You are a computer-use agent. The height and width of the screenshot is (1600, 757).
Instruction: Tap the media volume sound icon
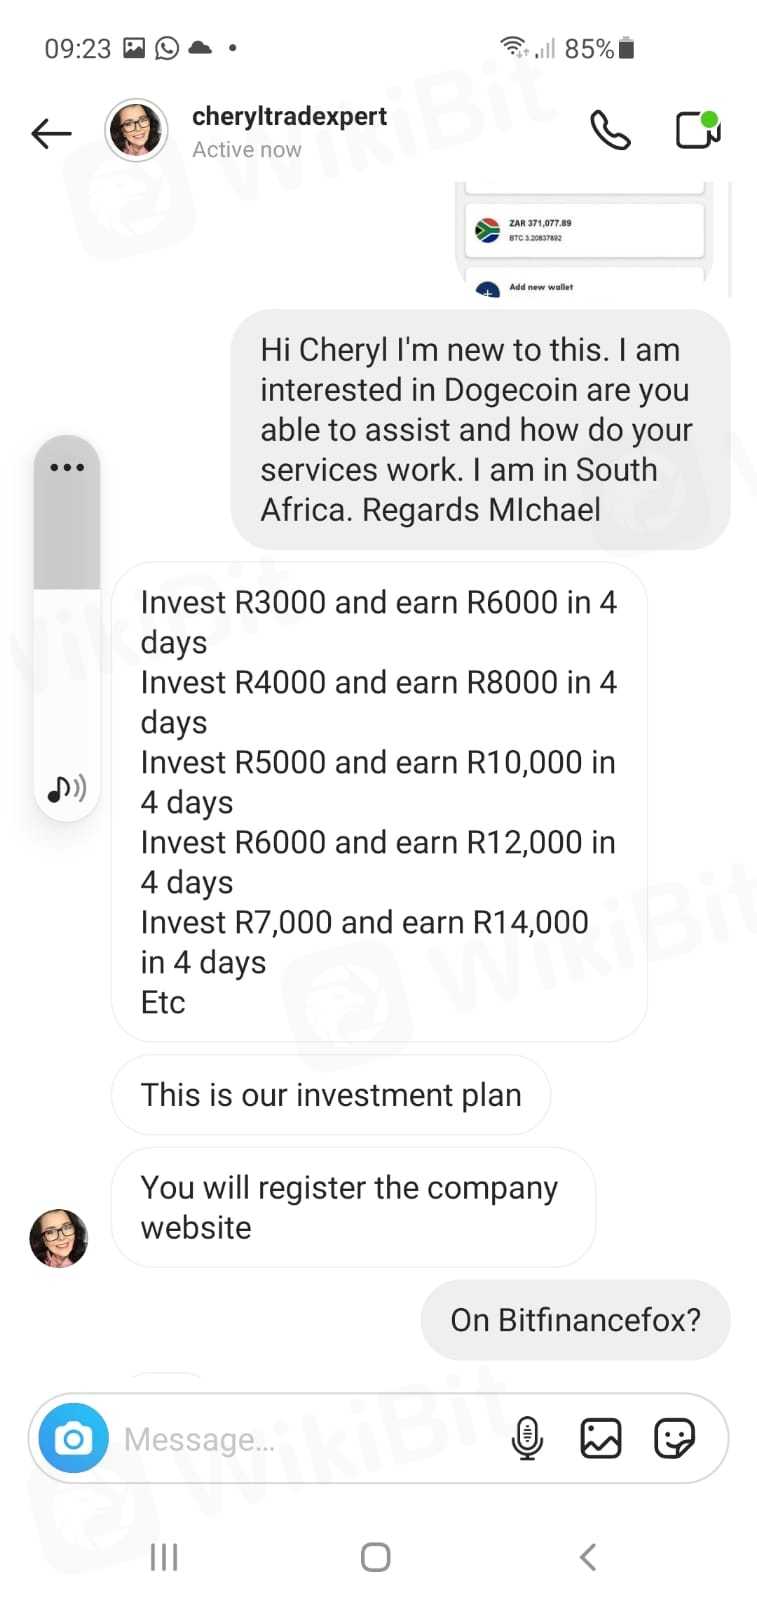pos(67,789)
